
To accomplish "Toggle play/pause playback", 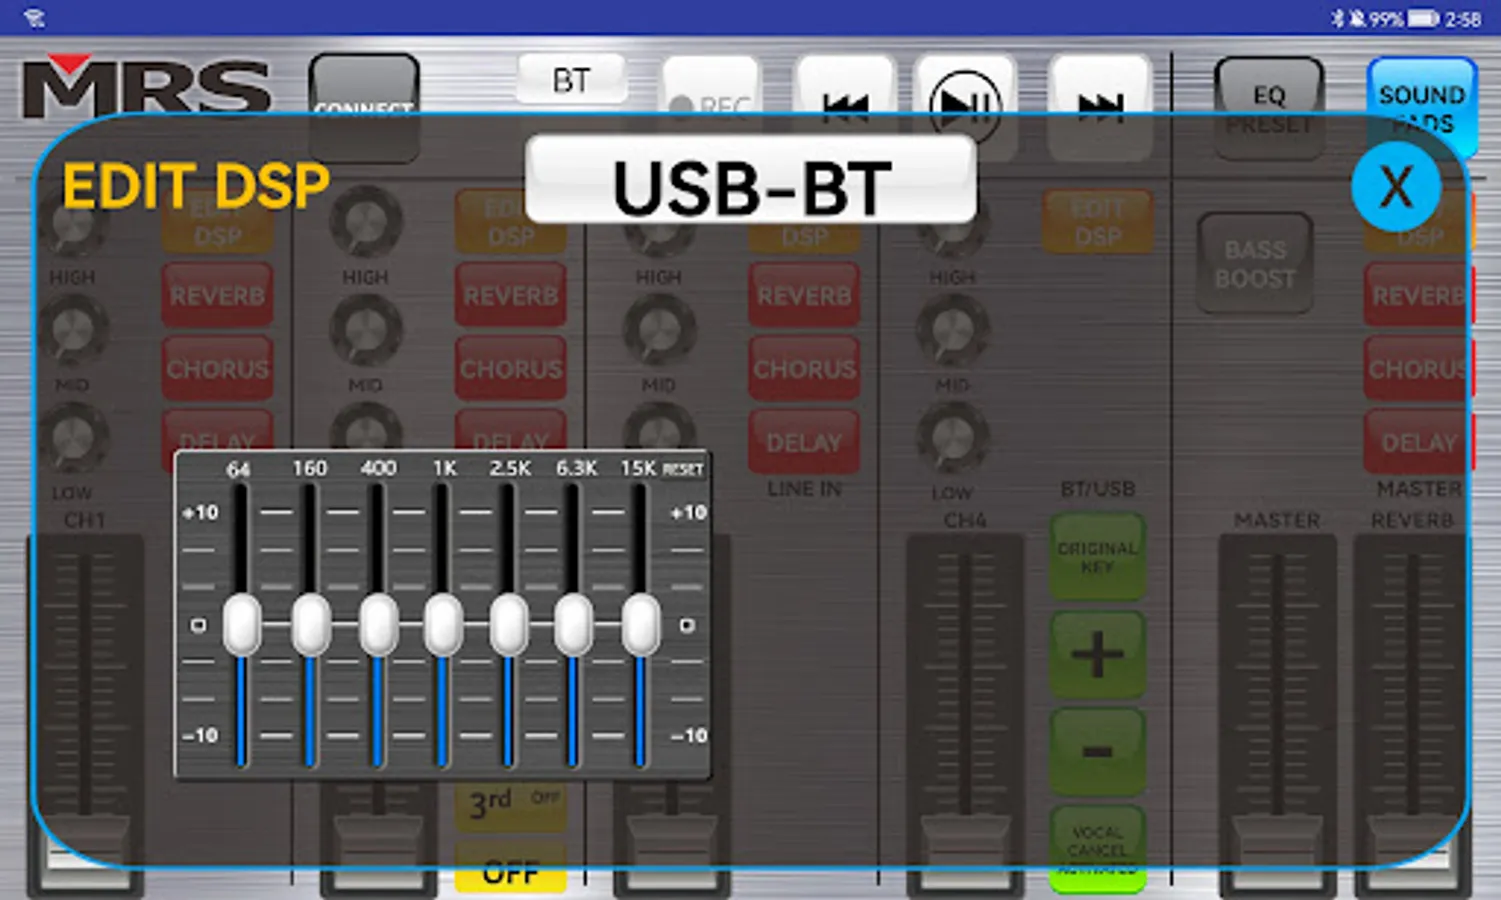I will [x=965, y=106].
